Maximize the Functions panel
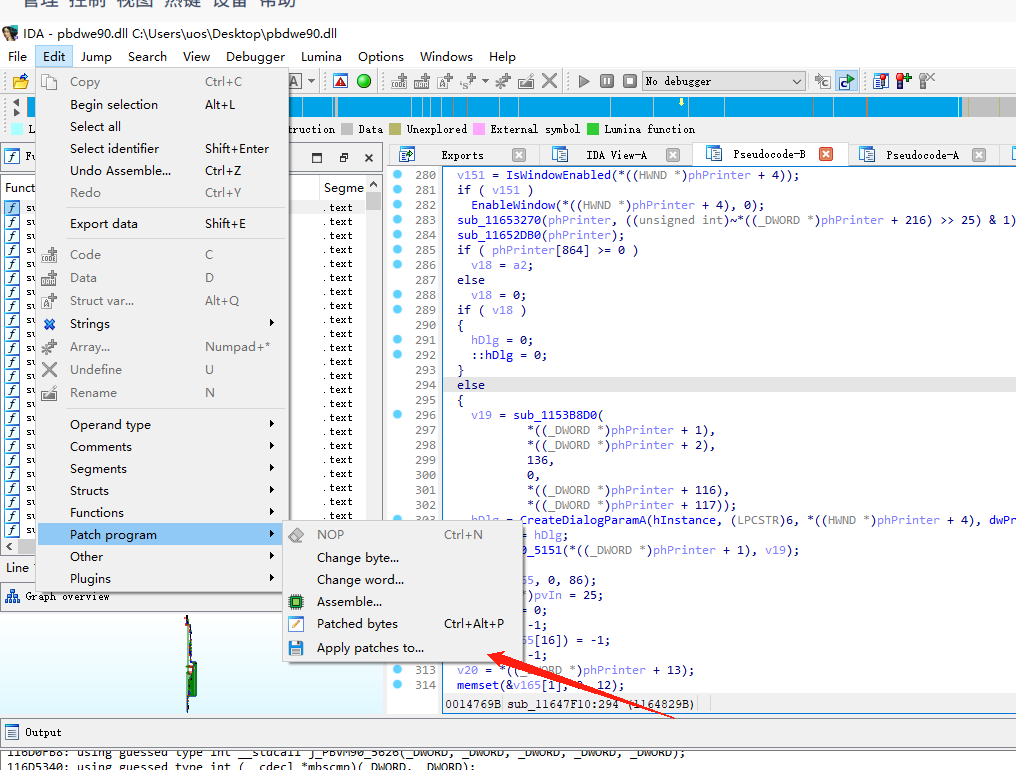1016x770 pixels. coord(317,158)
